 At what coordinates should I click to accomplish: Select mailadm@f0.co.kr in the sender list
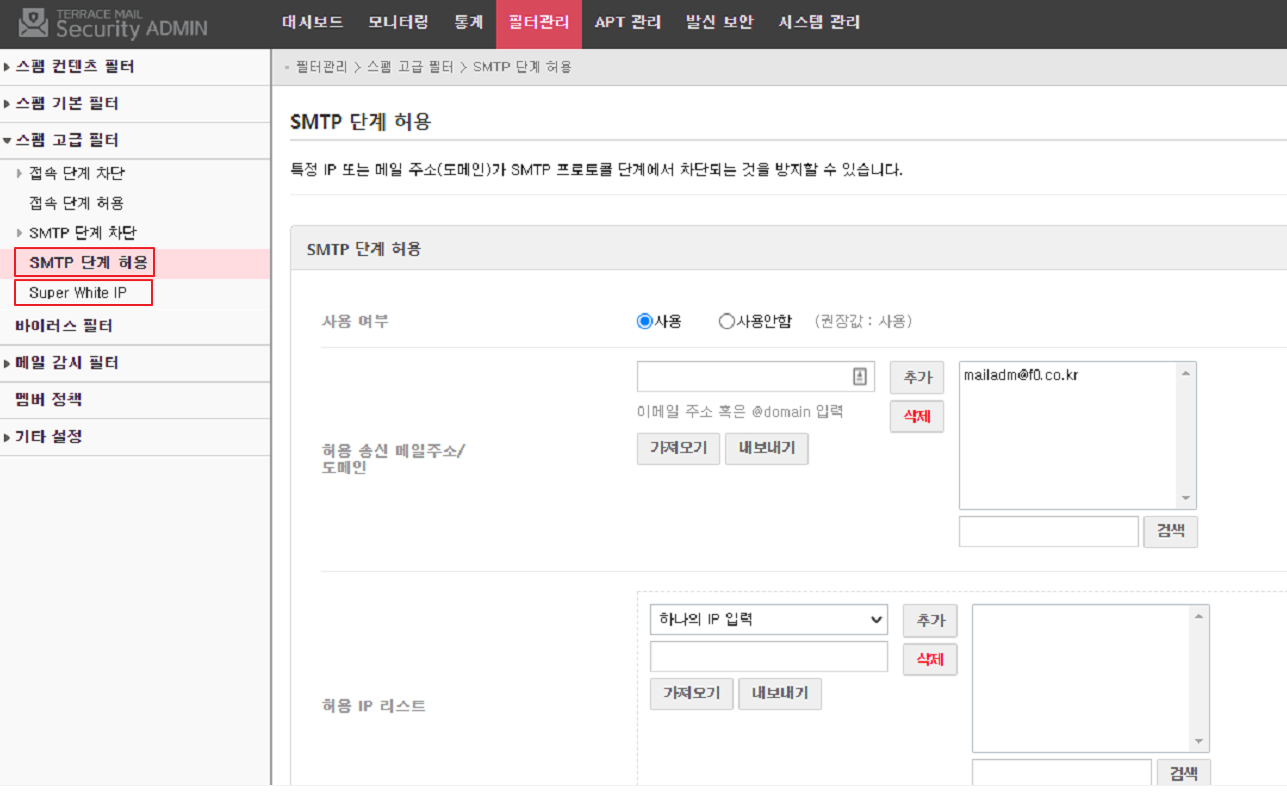pyautogui.click(x=1020, y=376)
